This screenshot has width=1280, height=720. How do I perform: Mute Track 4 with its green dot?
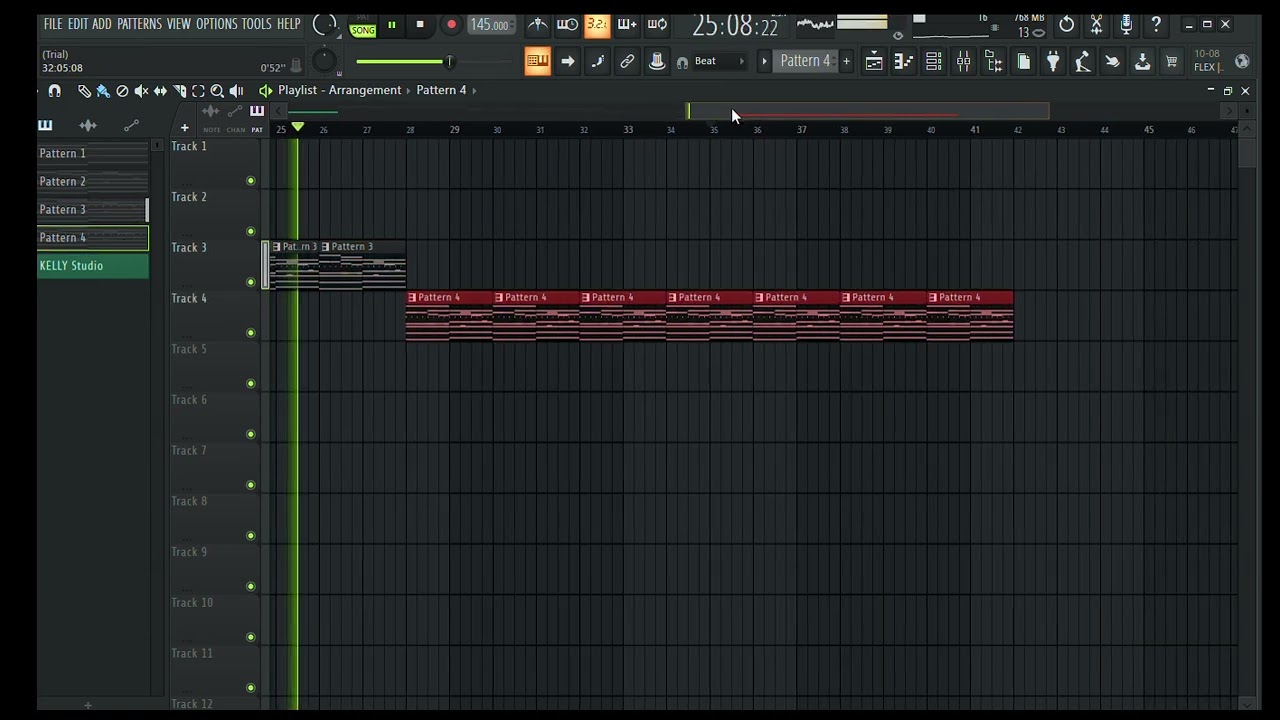click(251, 333)
